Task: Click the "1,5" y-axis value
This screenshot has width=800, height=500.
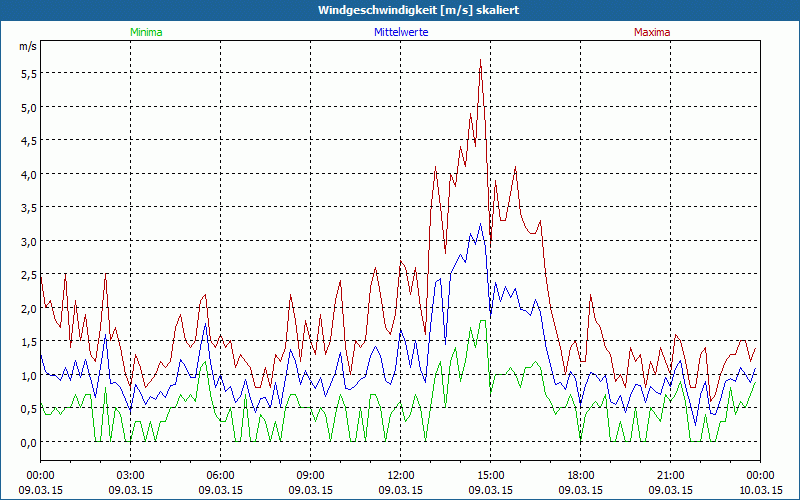Action: 29,342
